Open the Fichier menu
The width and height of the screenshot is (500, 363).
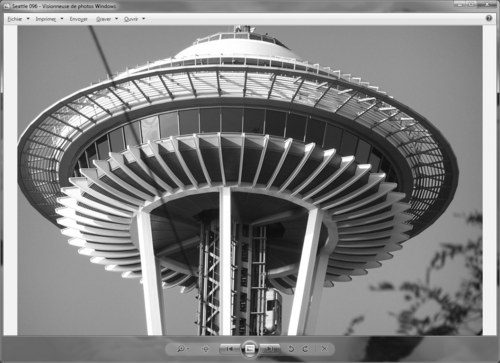15,19
